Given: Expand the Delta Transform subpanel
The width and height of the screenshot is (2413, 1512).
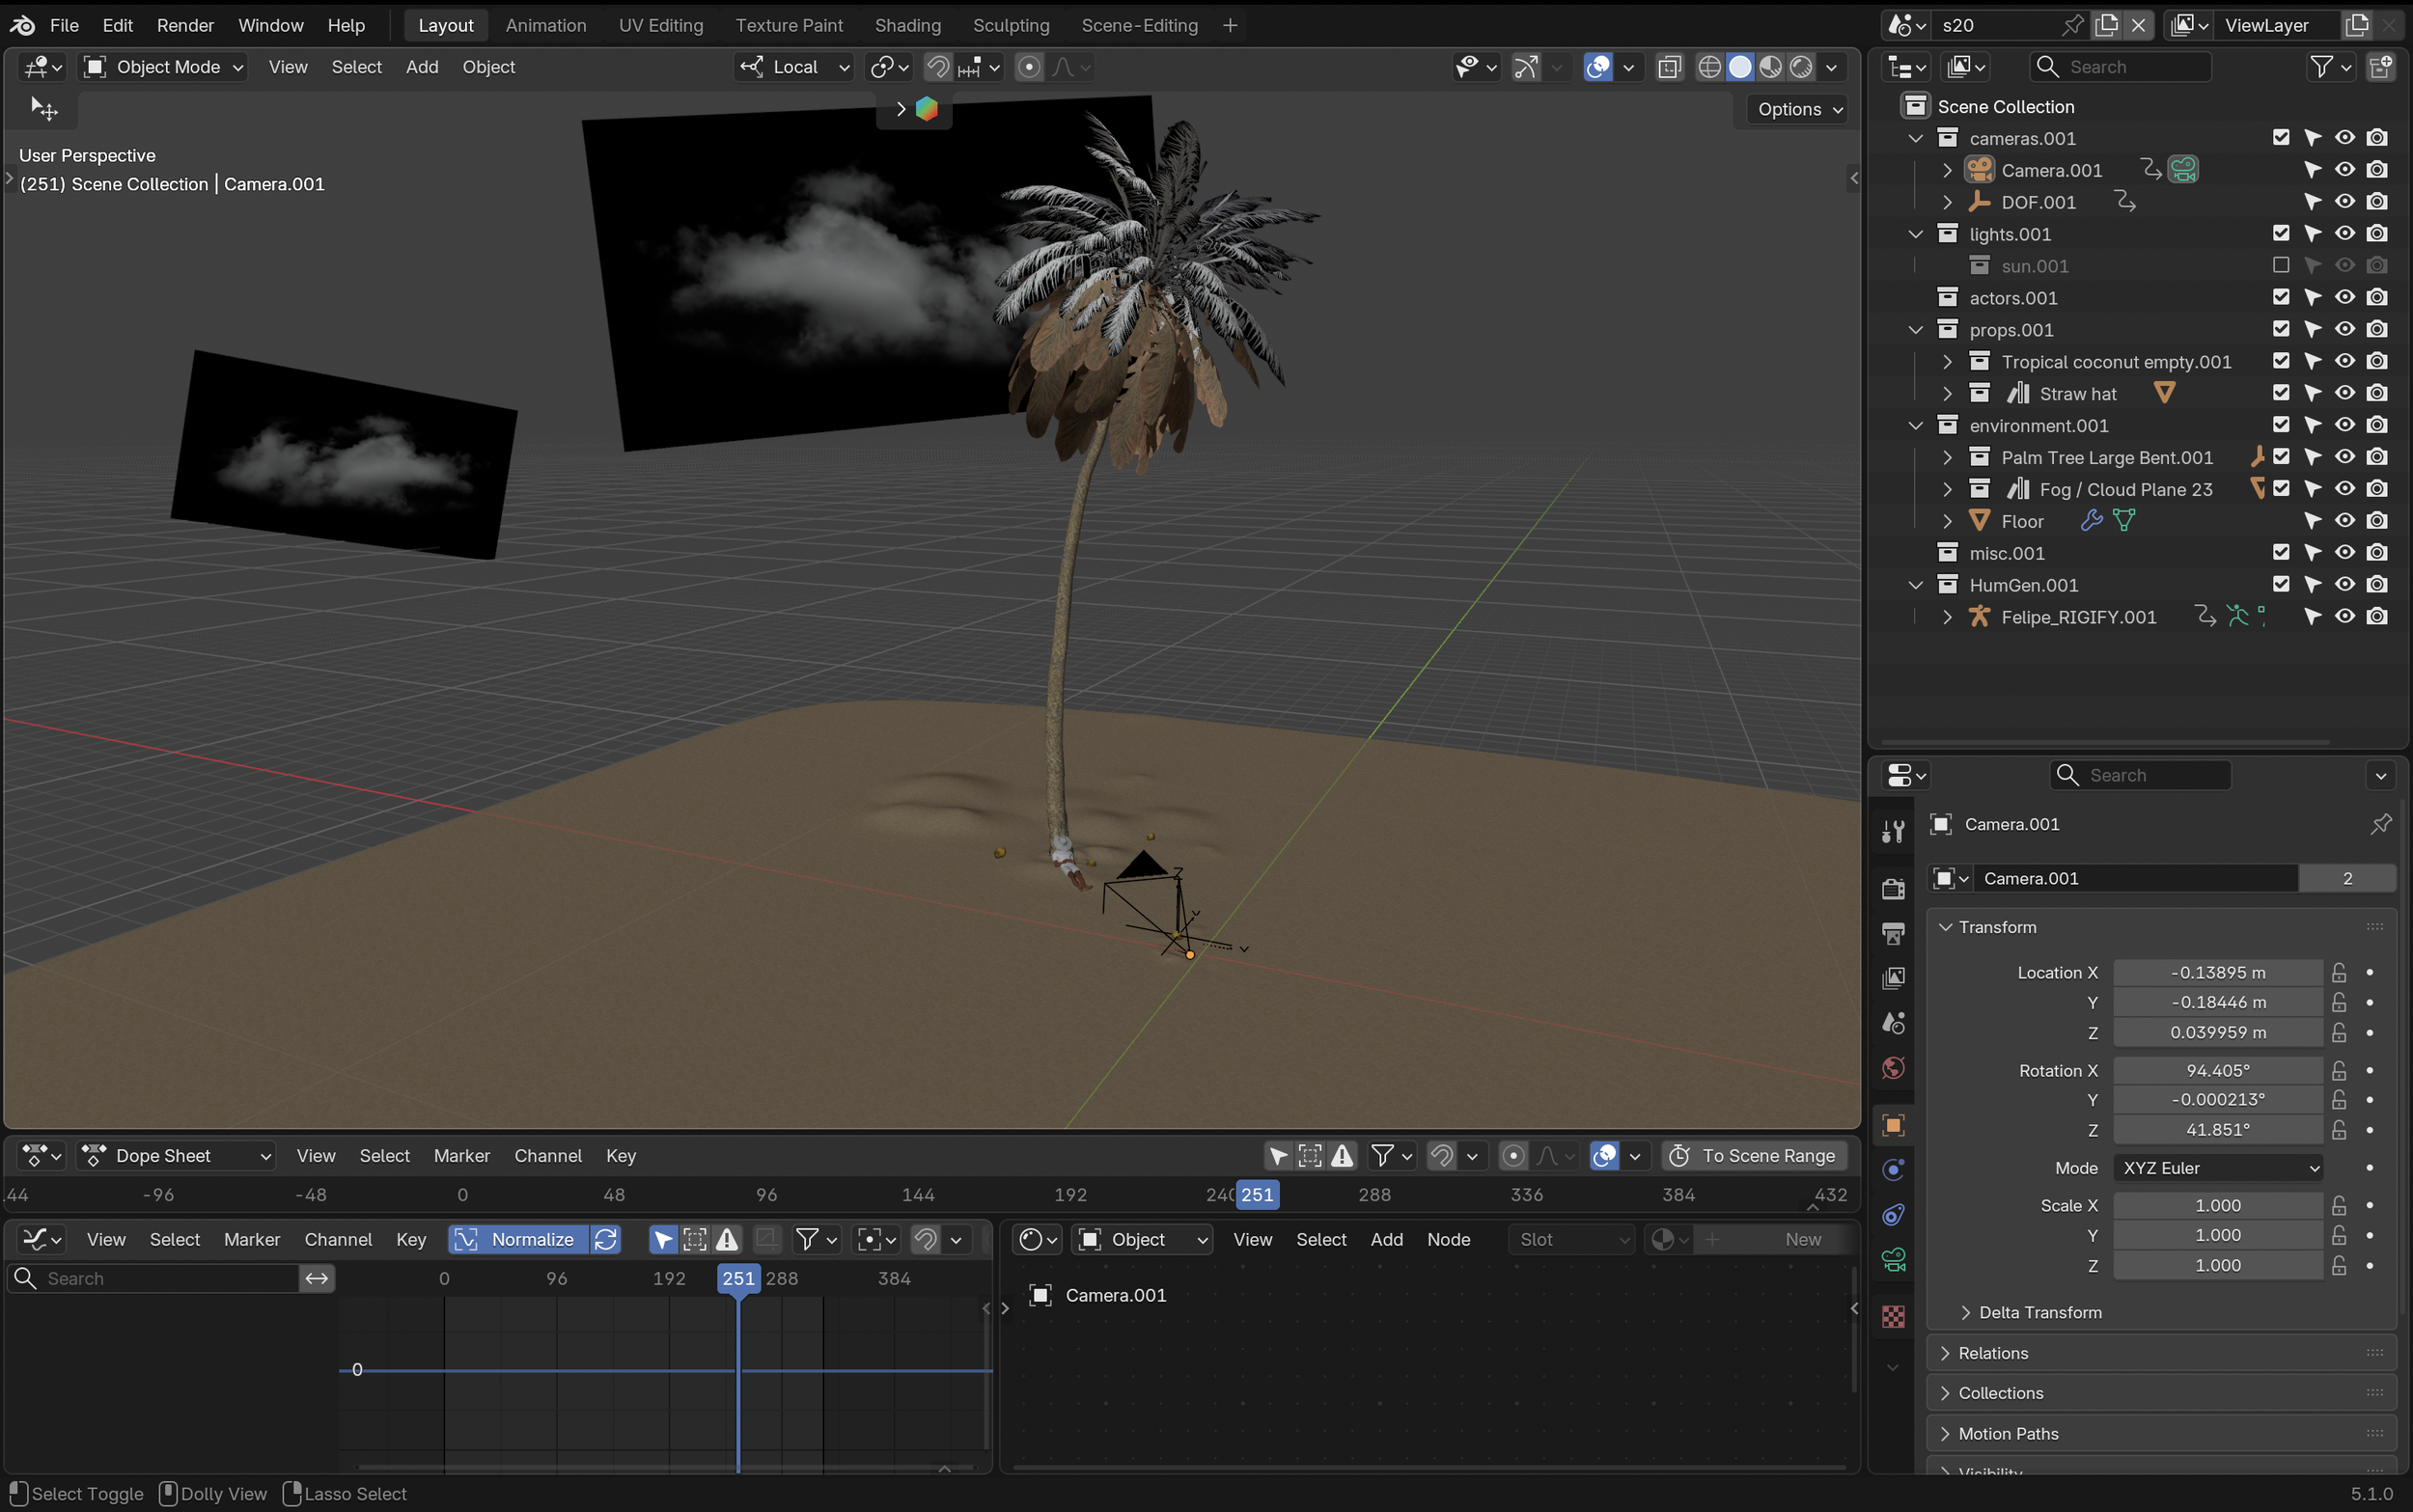Looking at the screenshot, I should tap(2039, 1313).
